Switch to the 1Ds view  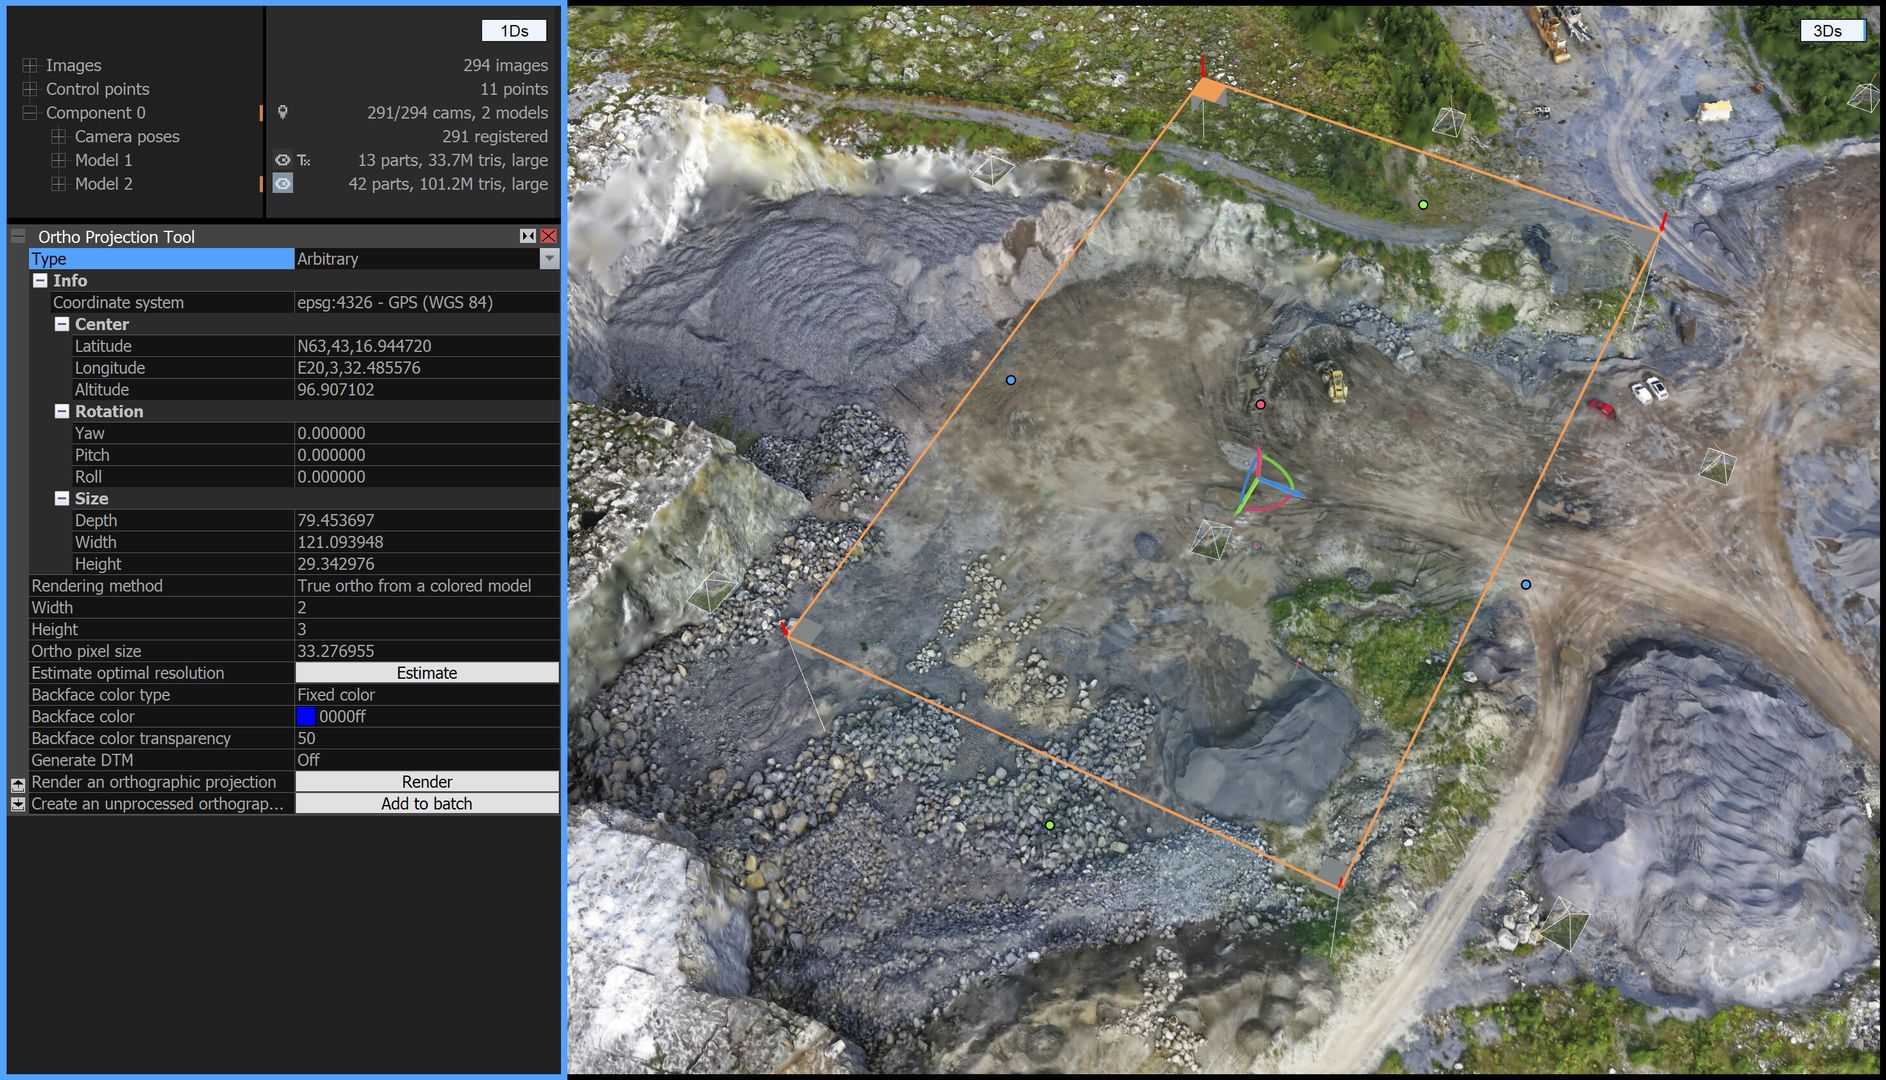pyautogui.click(x=513, y=30)
